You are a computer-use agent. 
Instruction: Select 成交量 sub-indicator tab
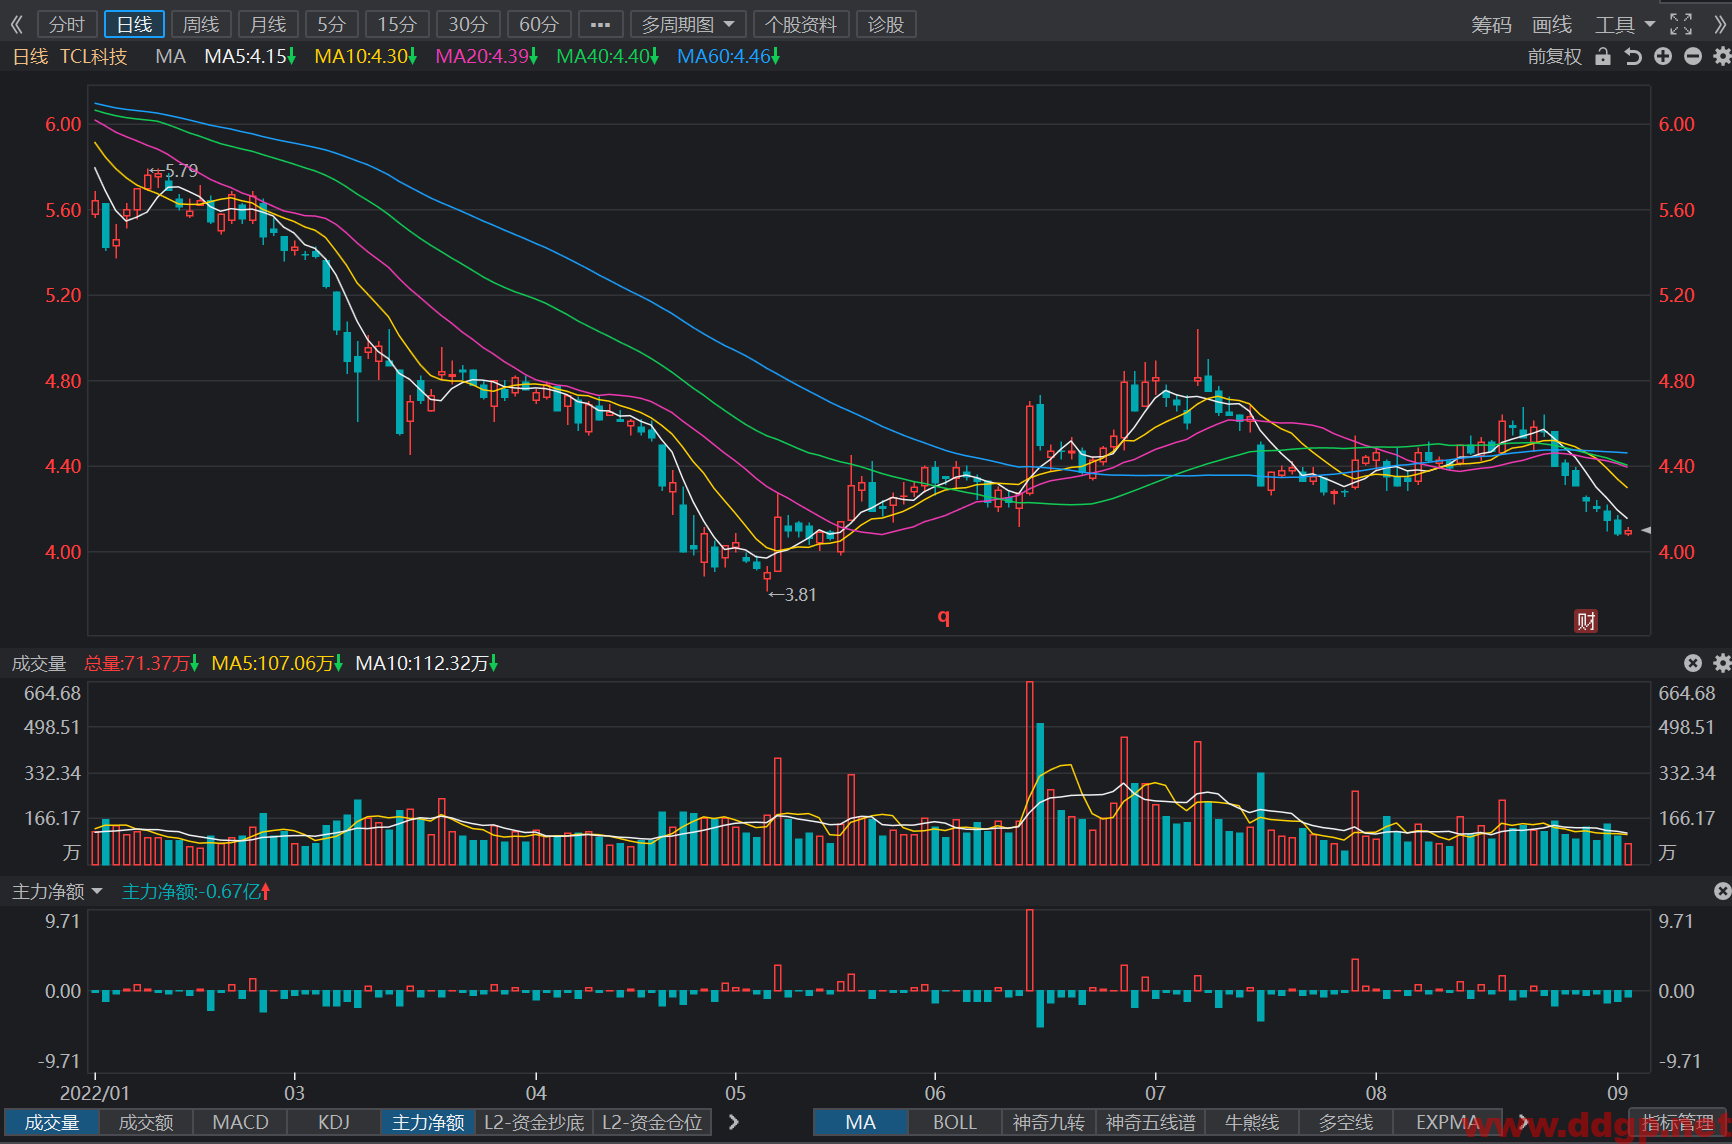point(52,1122)
